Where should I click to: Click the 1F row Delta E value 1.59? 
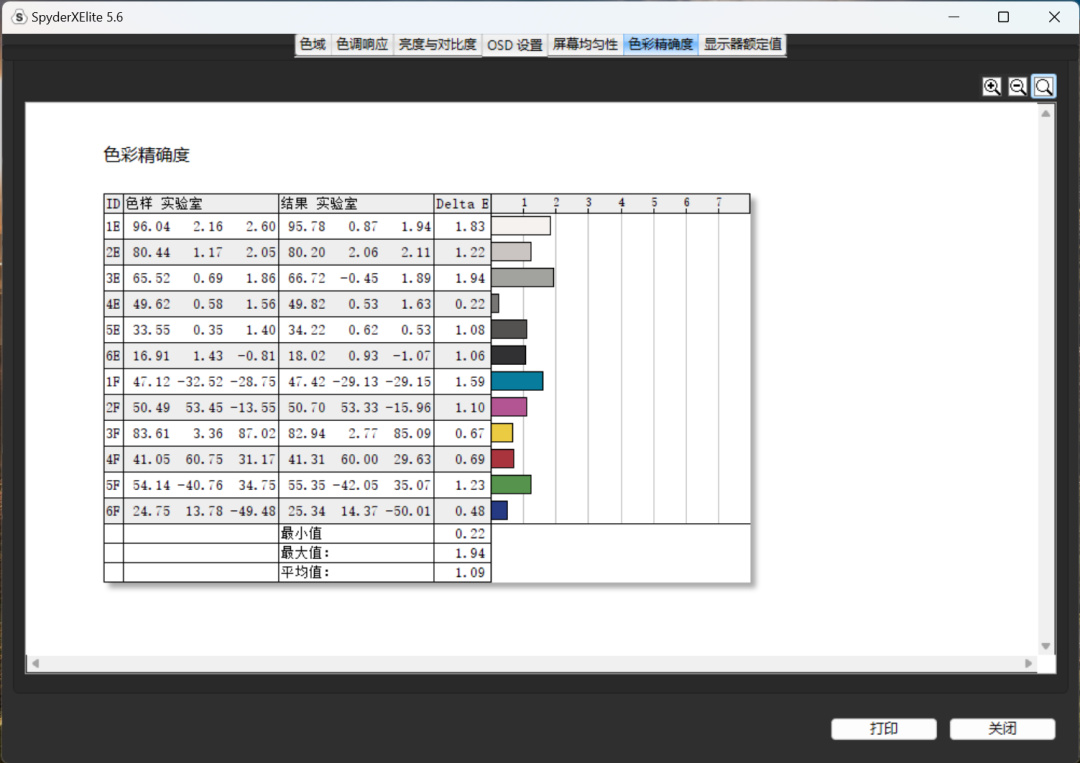coord(470,382)
